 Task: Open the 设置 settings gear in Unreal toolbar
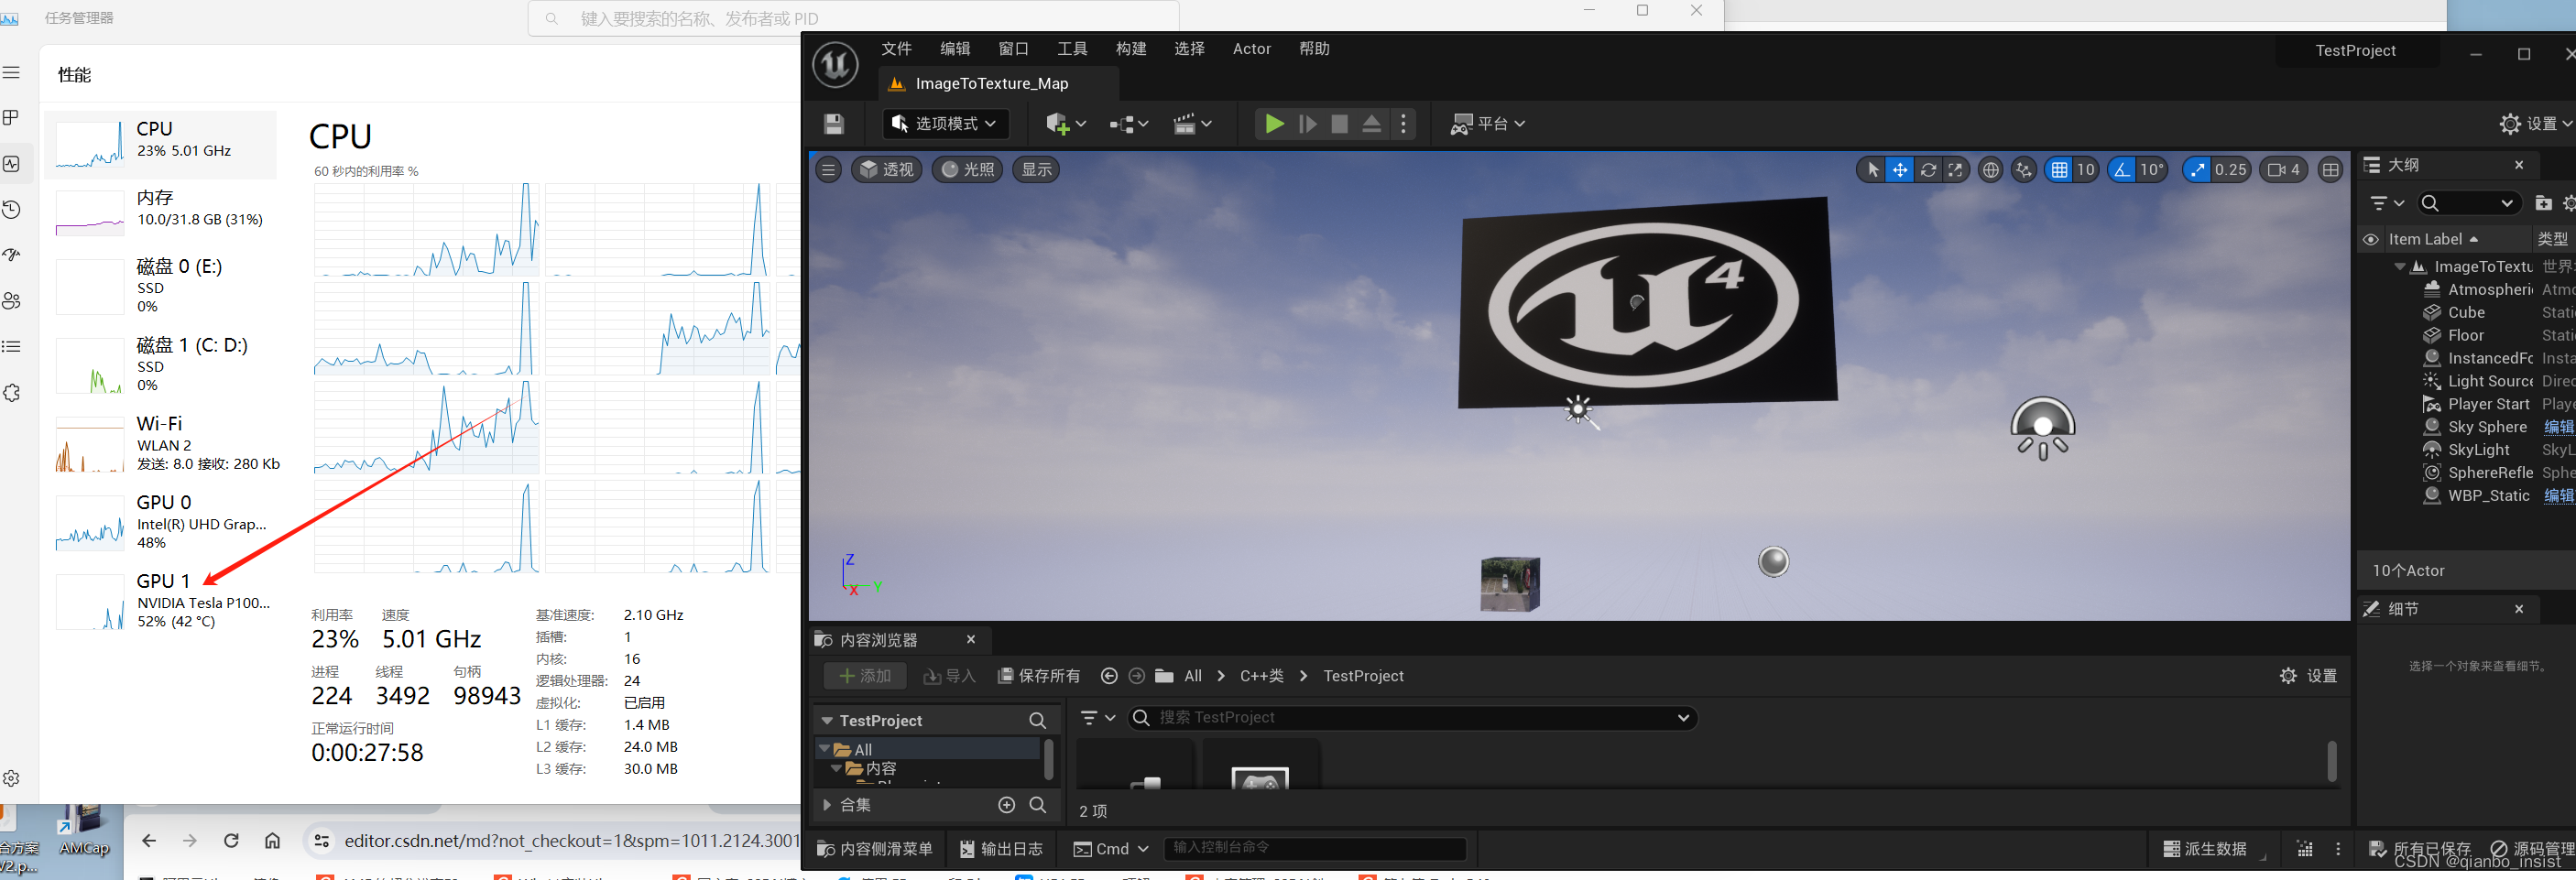tap(2535, 124)
